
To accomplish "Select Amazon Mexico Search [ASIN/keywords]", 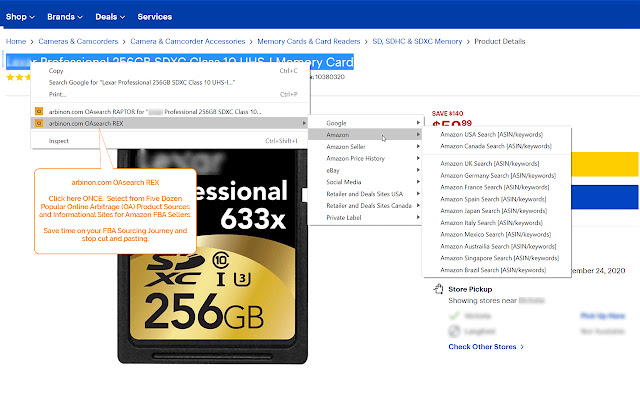I will [x=496, y=235].
